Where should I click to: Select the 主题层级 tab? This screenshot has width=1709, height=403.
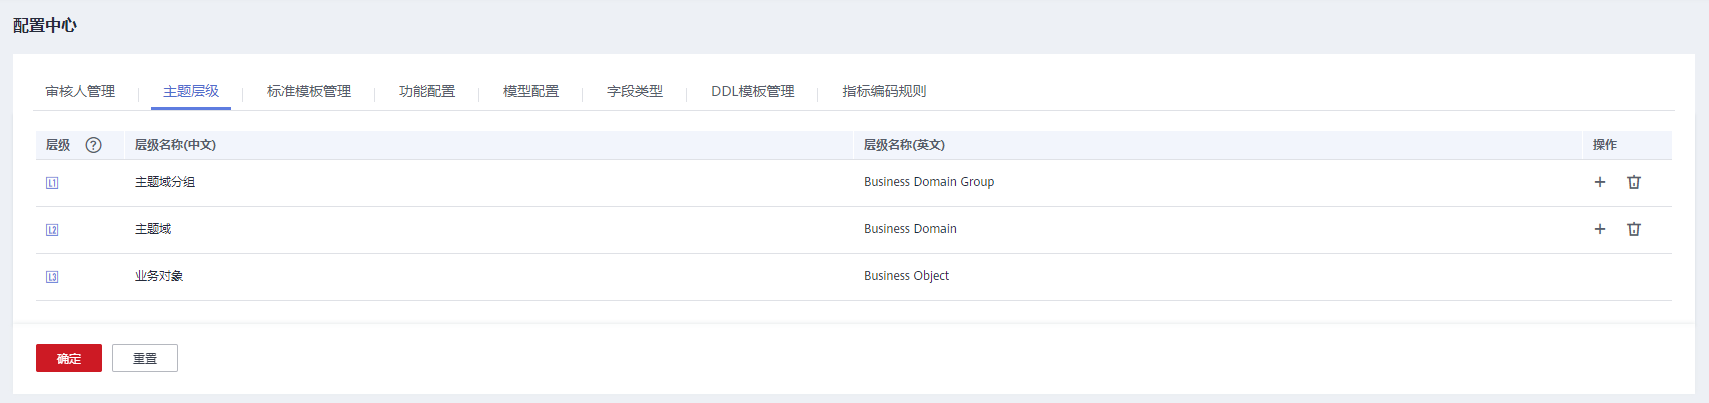pos(191,91)
